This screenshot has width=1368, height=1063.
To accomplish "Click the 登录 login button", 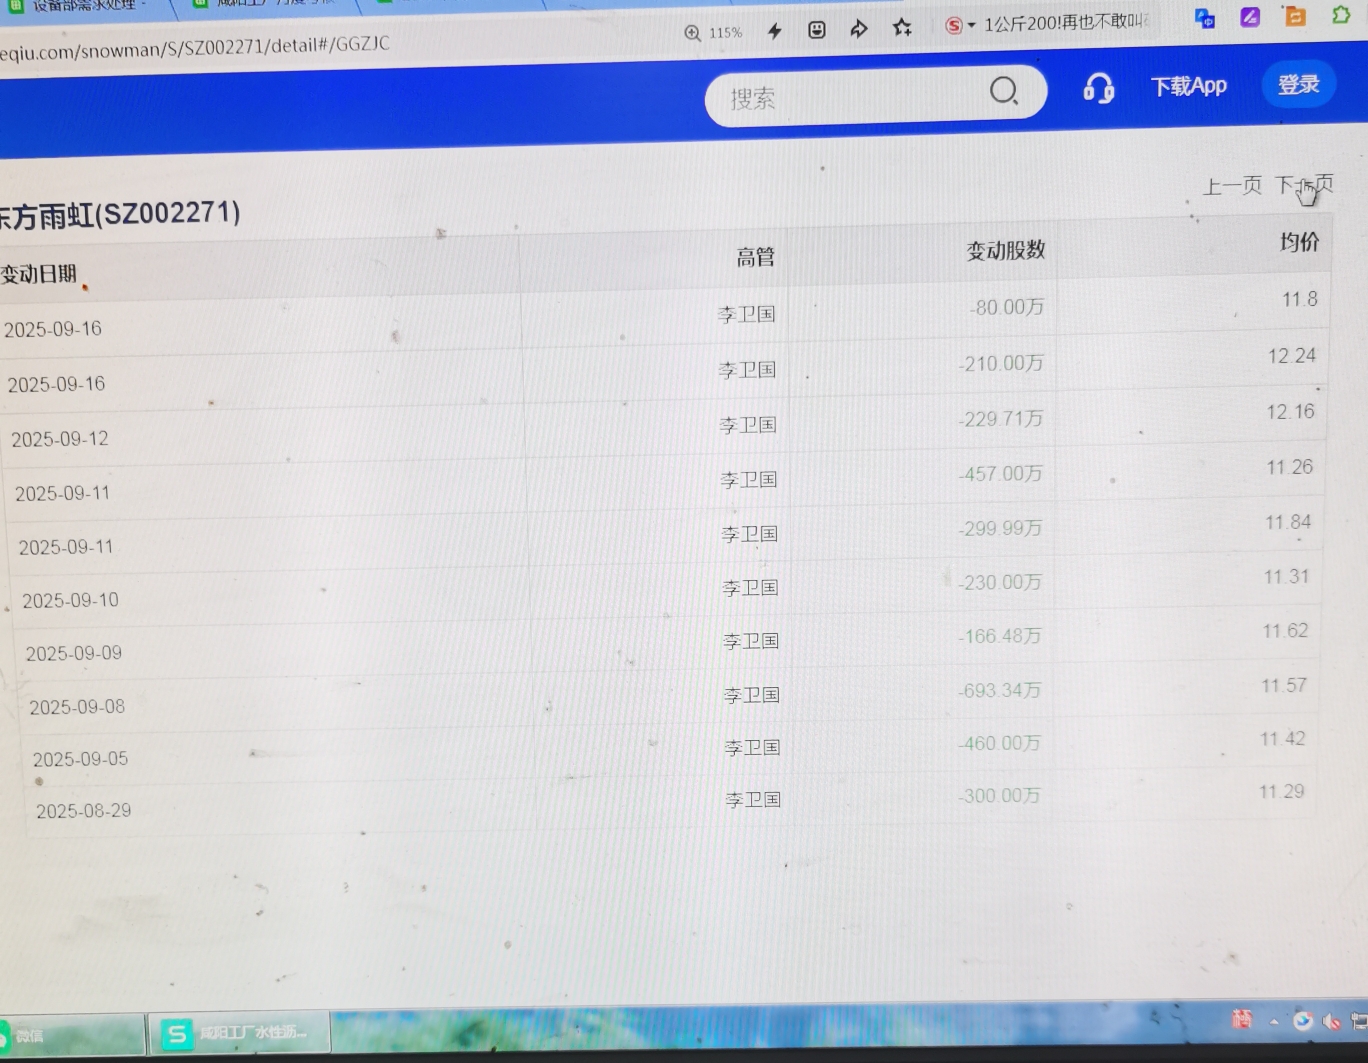I will click(x=1299, y=85).
